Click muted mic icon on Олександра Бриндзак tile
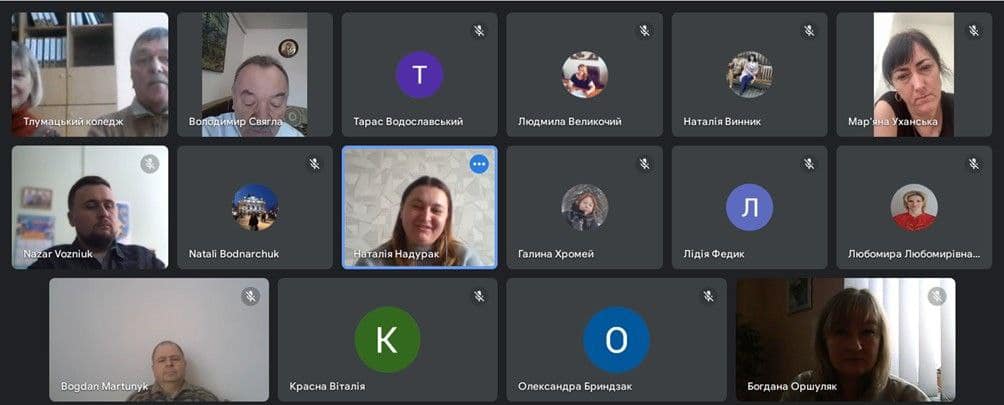This screenshot has height=405, width=1004. coord(708,296)
